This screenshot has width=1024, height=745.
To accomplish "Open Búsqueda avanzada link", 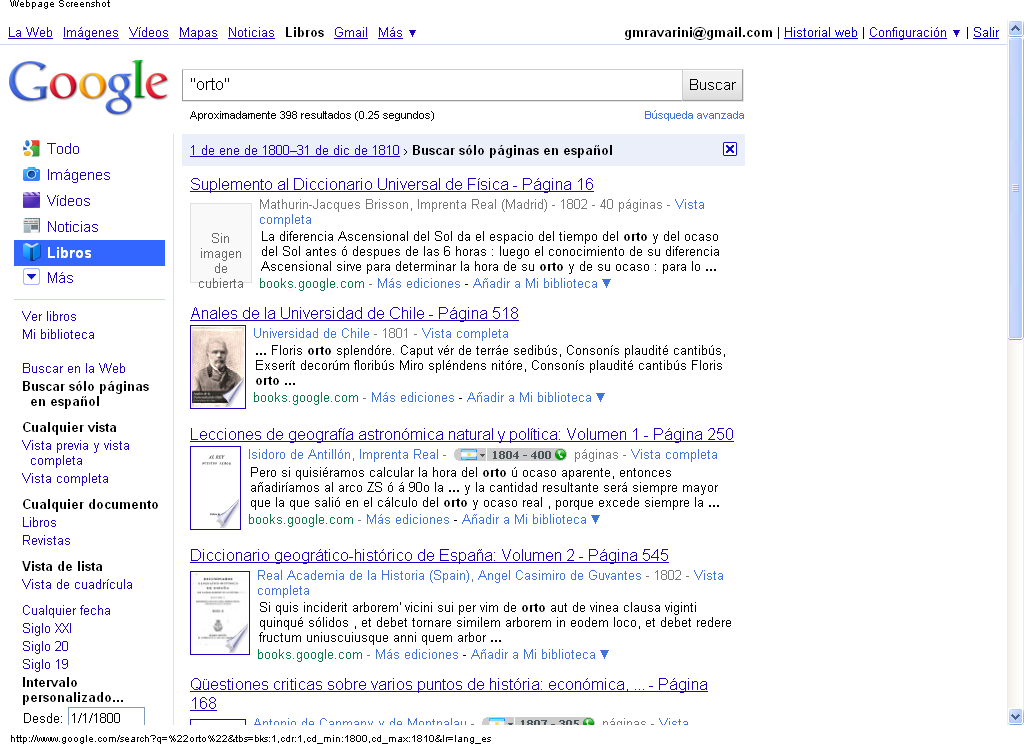I will click(x=694, y=115).
